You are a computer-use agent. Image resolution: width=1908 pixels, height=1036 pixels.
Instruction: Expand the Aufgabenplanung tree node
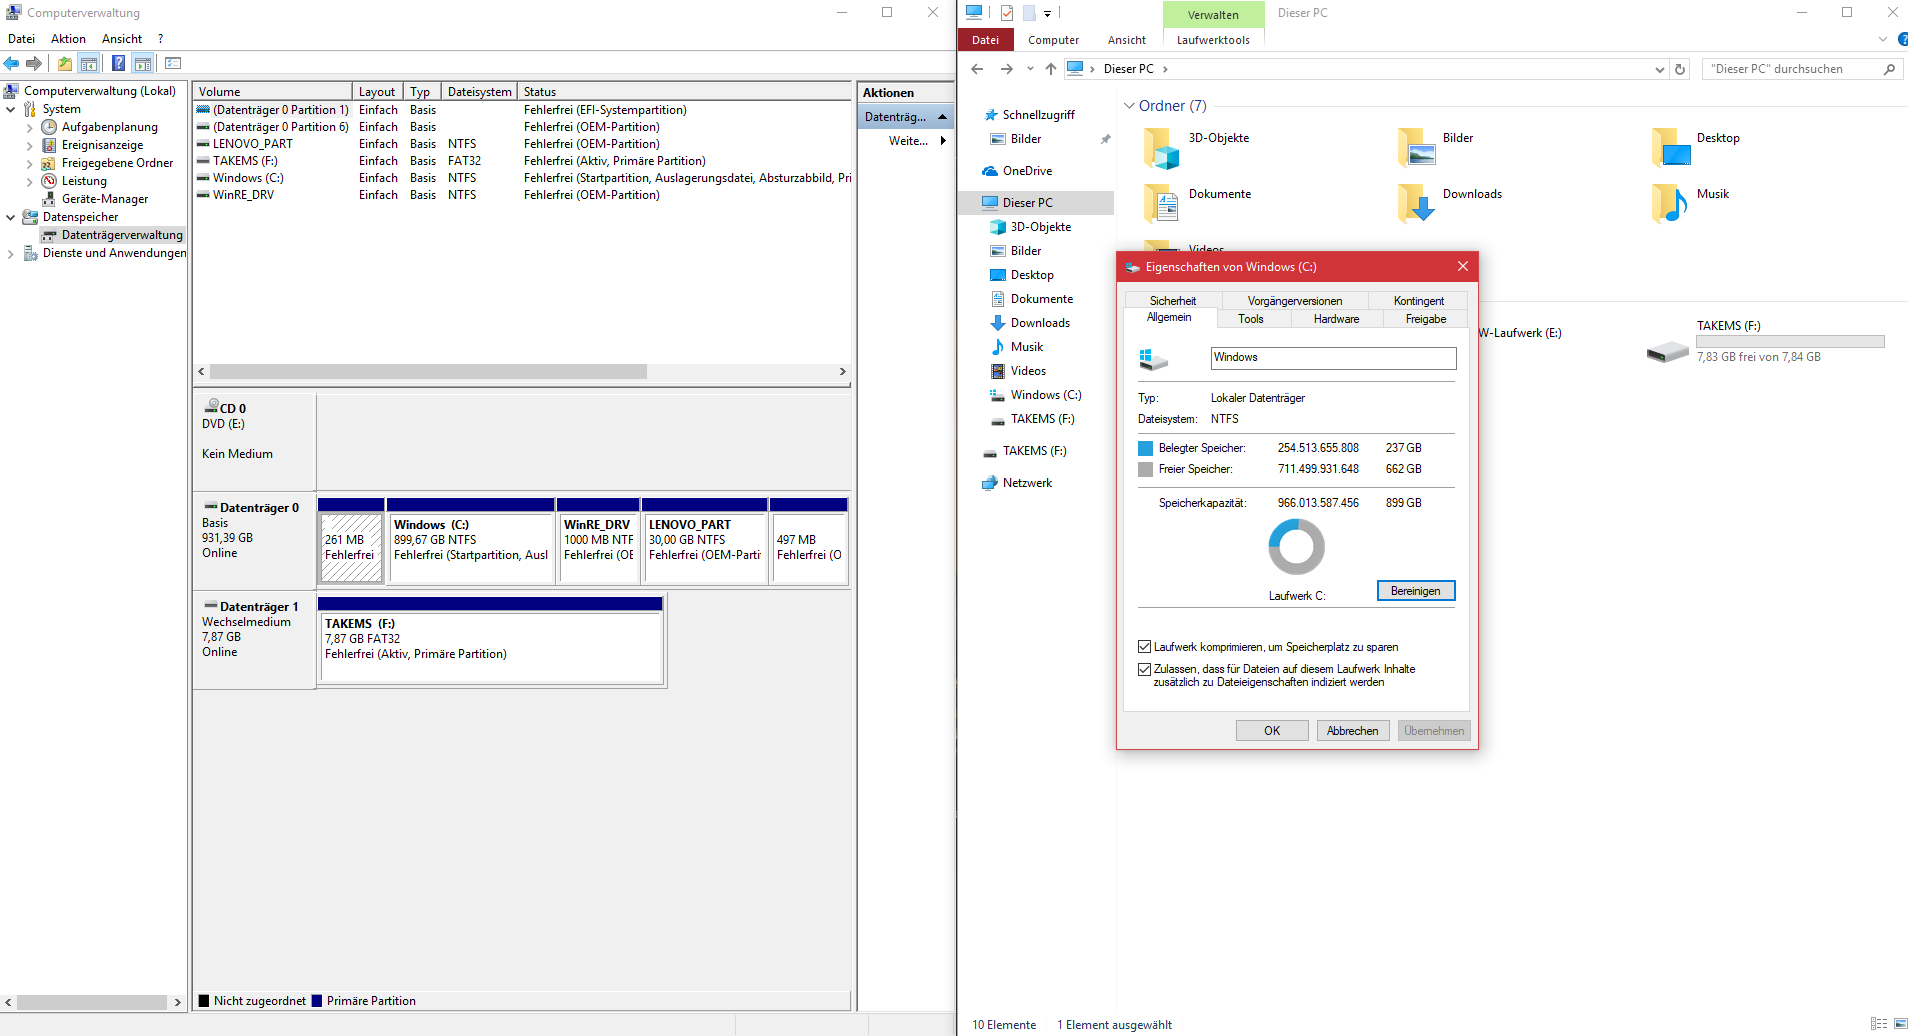30,128
